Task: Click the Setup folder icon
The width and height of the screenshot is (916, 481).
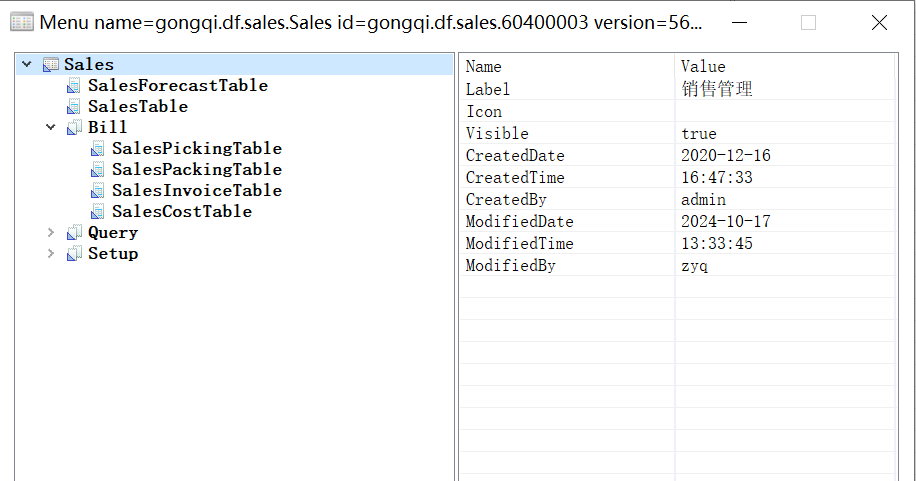Action: coord(74,254)
